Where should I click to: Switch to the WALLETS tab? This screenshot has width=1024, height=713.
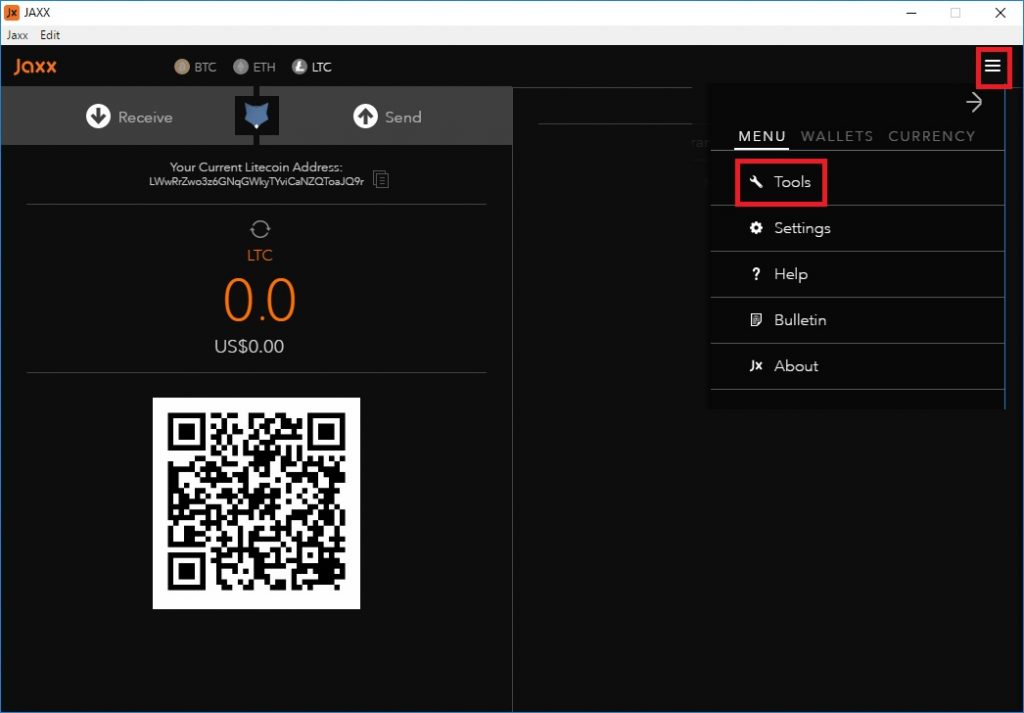pyautogui.click(x=837, y=136)
